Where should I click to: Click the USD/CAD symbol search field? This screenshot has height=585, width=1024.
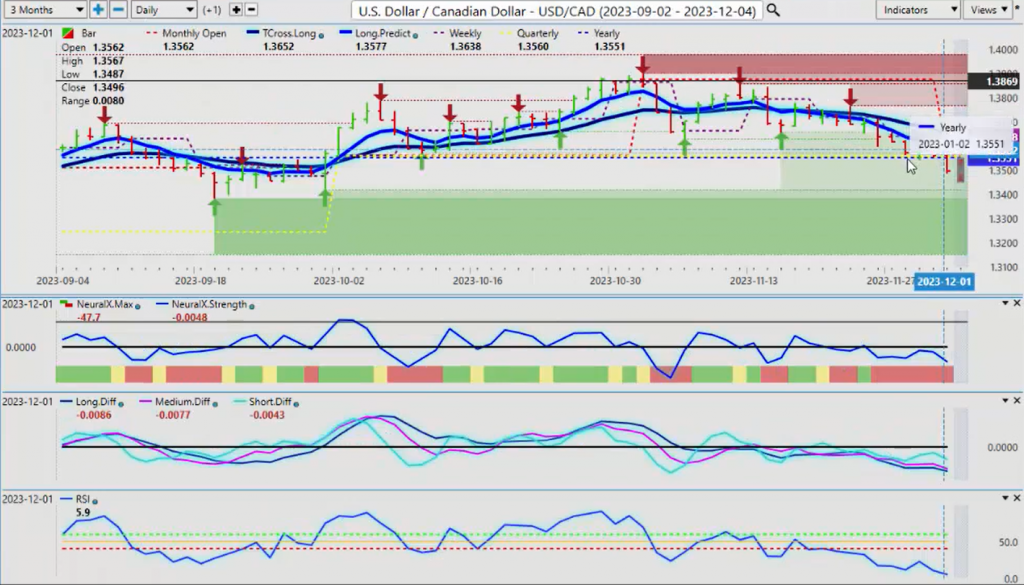tap(556, 10)
